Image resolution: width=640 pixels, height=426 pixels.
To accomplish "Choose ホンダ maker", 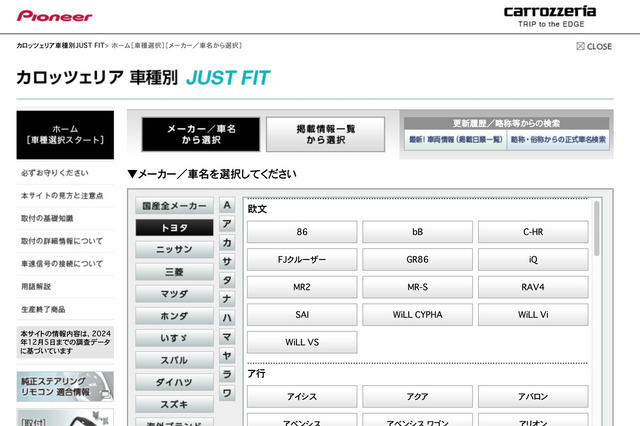I will (x=174, y=316).
